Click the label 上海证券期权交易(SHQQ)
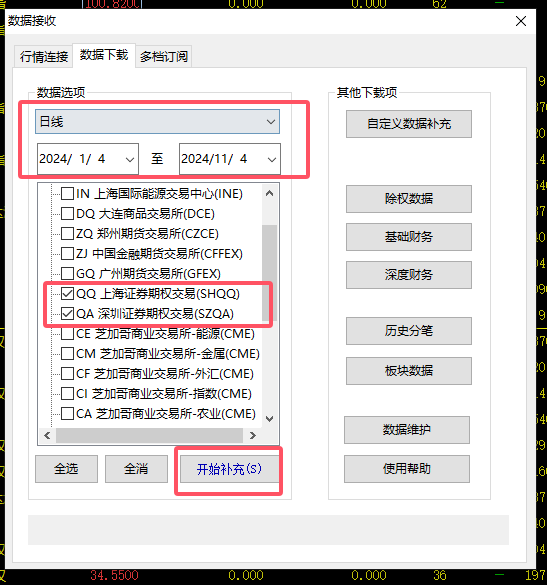Viewport: 547px width, 585px height. (x=170, y=294)
